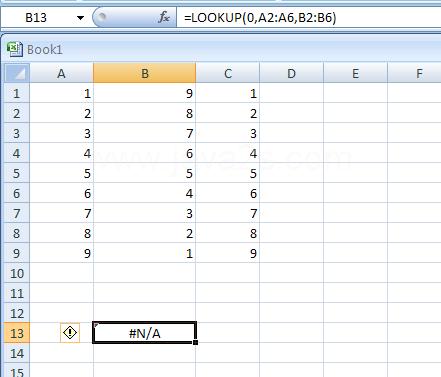Viewport: 441px width, 377px height.
Task: Click cell A7 containing 7
Action: click(x=62, y=213)
